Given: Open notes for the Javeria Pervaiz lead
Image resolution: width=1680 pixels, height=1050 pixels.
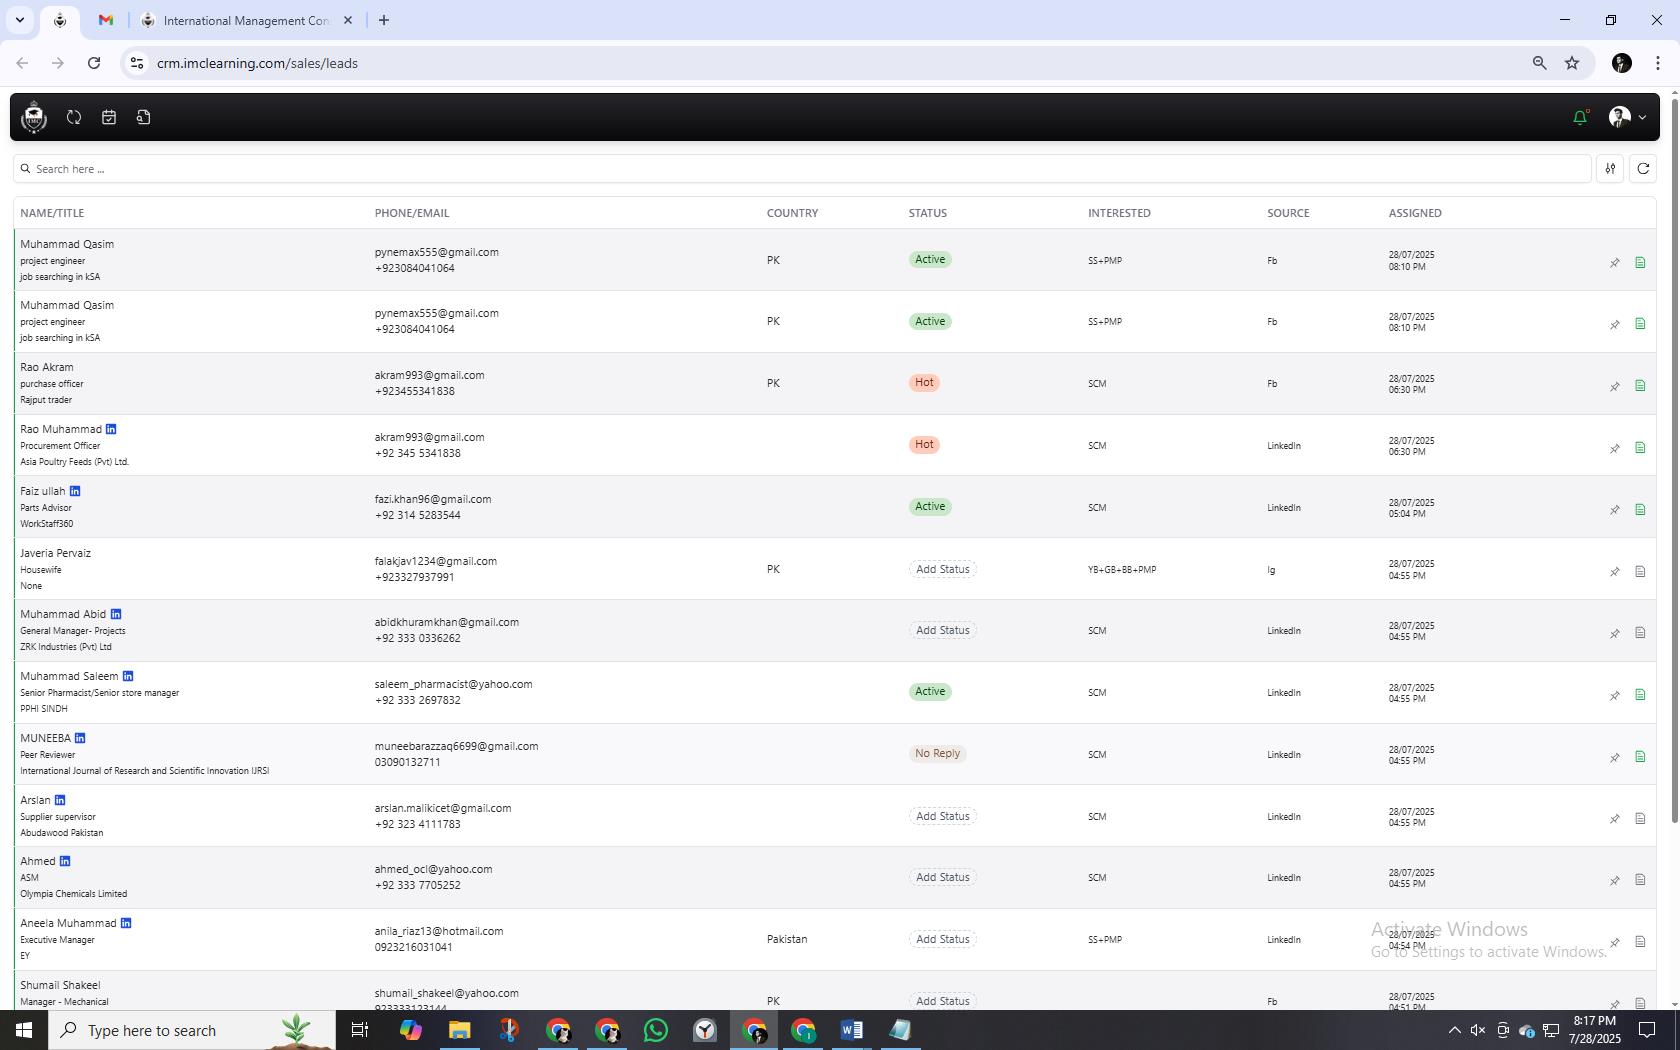Looking at the screenshot, I should (1640, 572).
